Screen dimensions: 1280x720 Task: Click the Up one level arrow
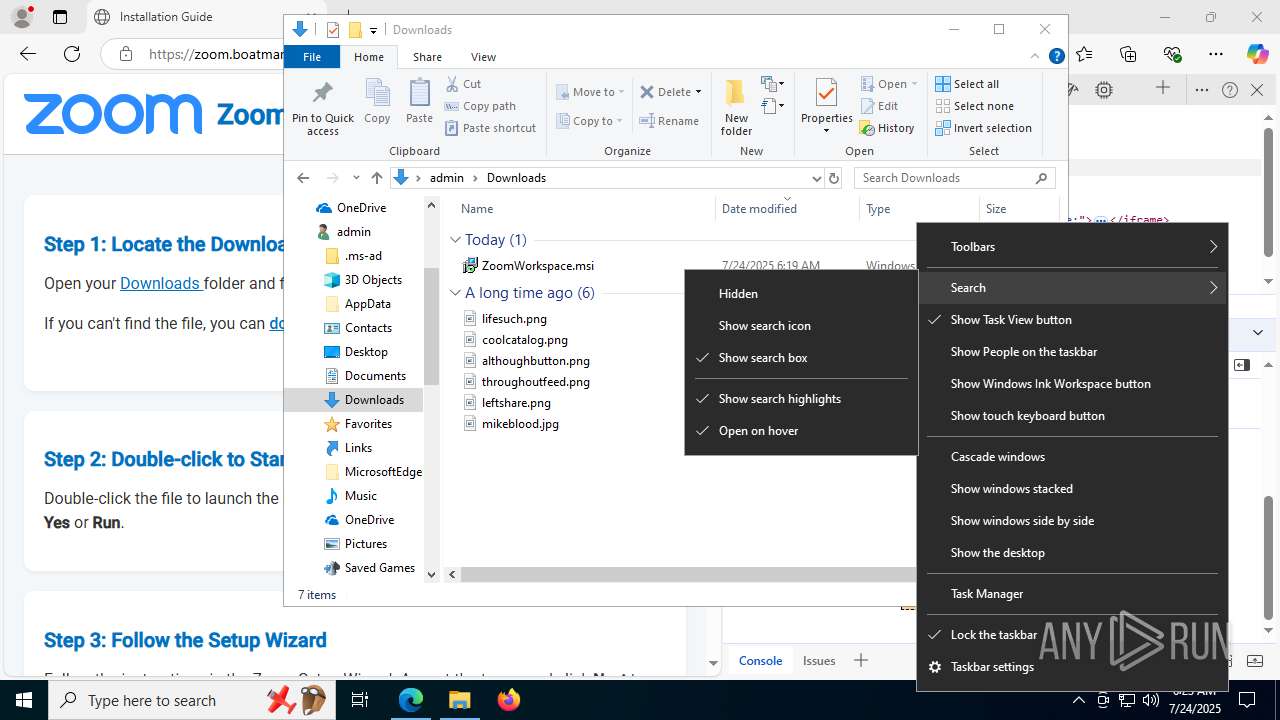click(x=376, y=178)
